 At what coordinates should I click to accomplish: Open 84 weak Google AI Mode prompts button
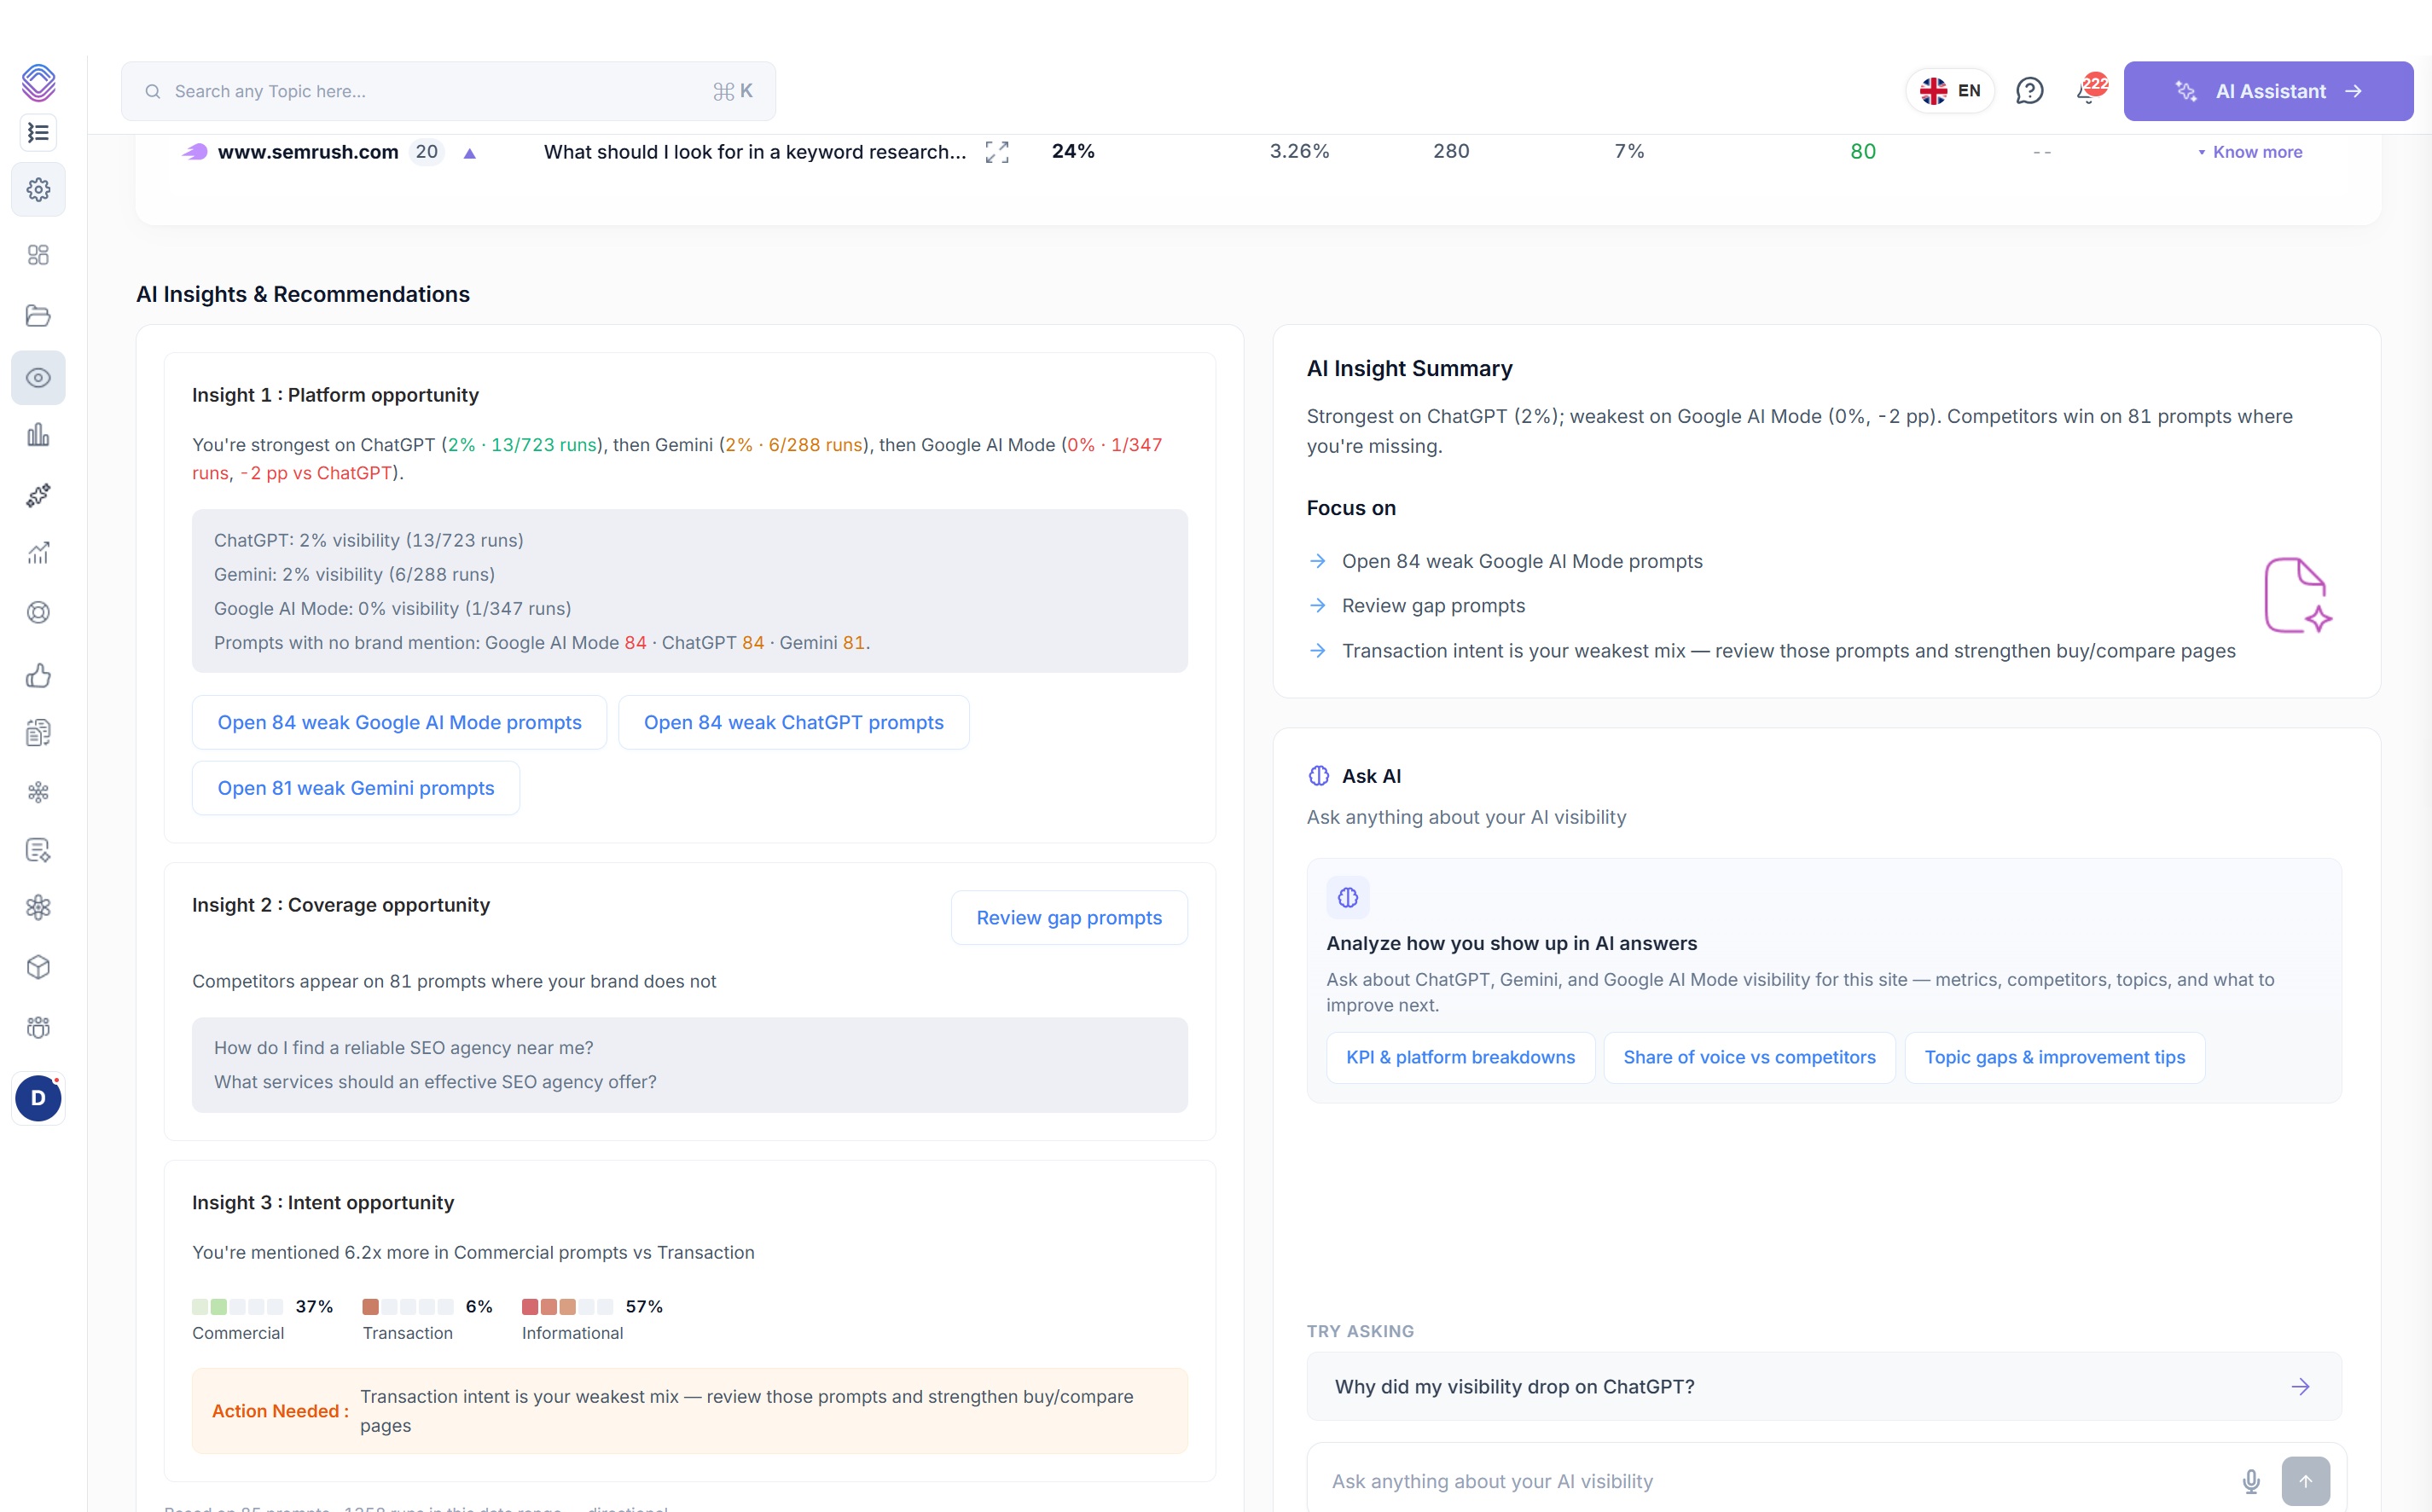click(x=399, y=722)
